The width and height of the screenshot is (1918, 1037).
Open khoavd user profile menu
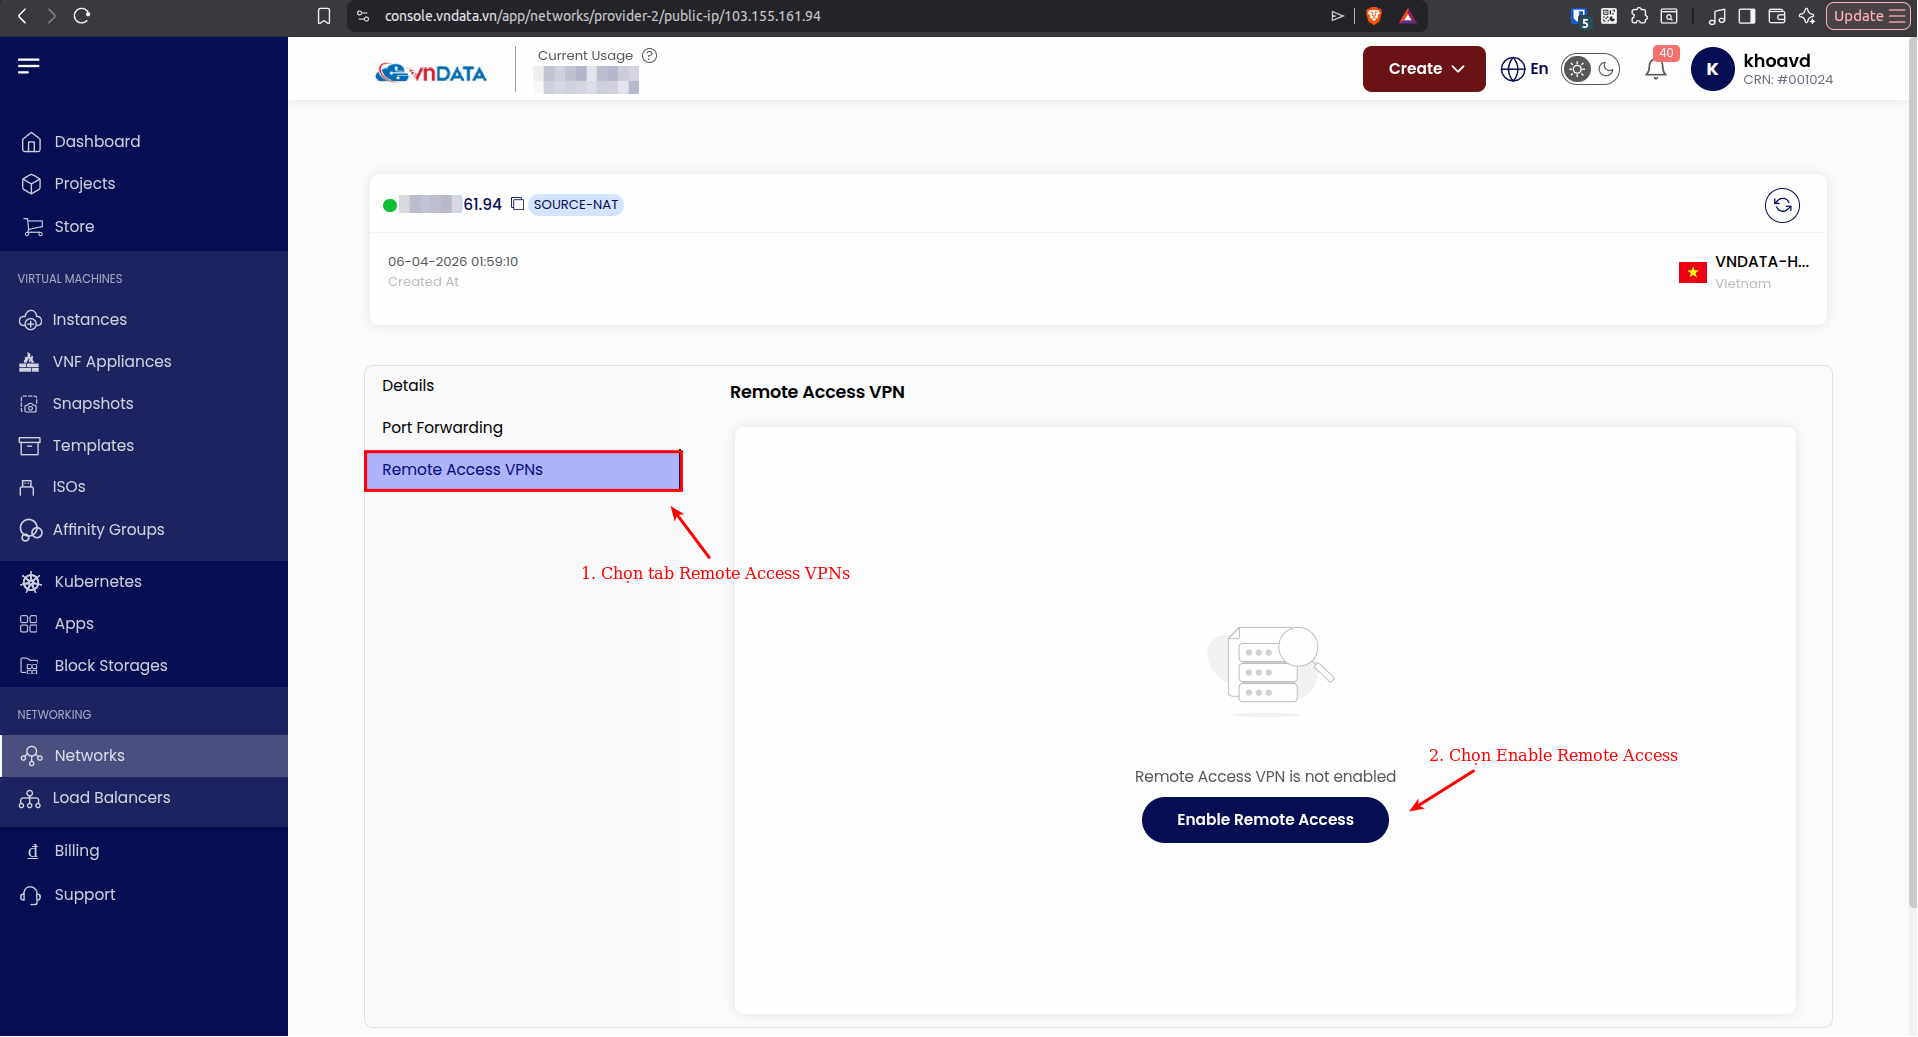point(1762,69)
